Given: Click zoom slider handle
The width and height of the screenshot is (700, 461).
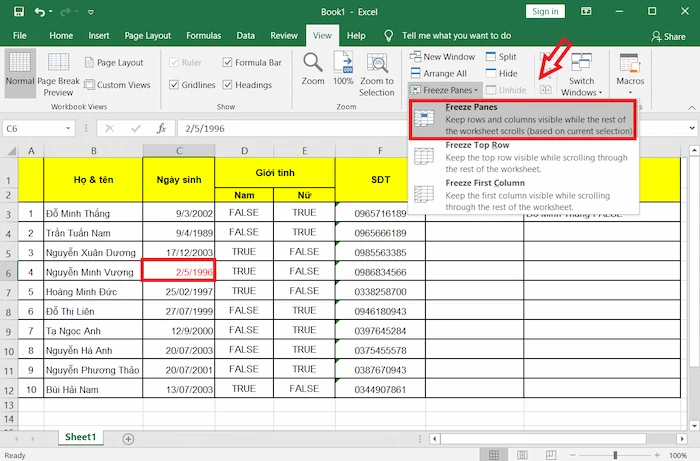Looking at the screenshot, I should (615, 455).
